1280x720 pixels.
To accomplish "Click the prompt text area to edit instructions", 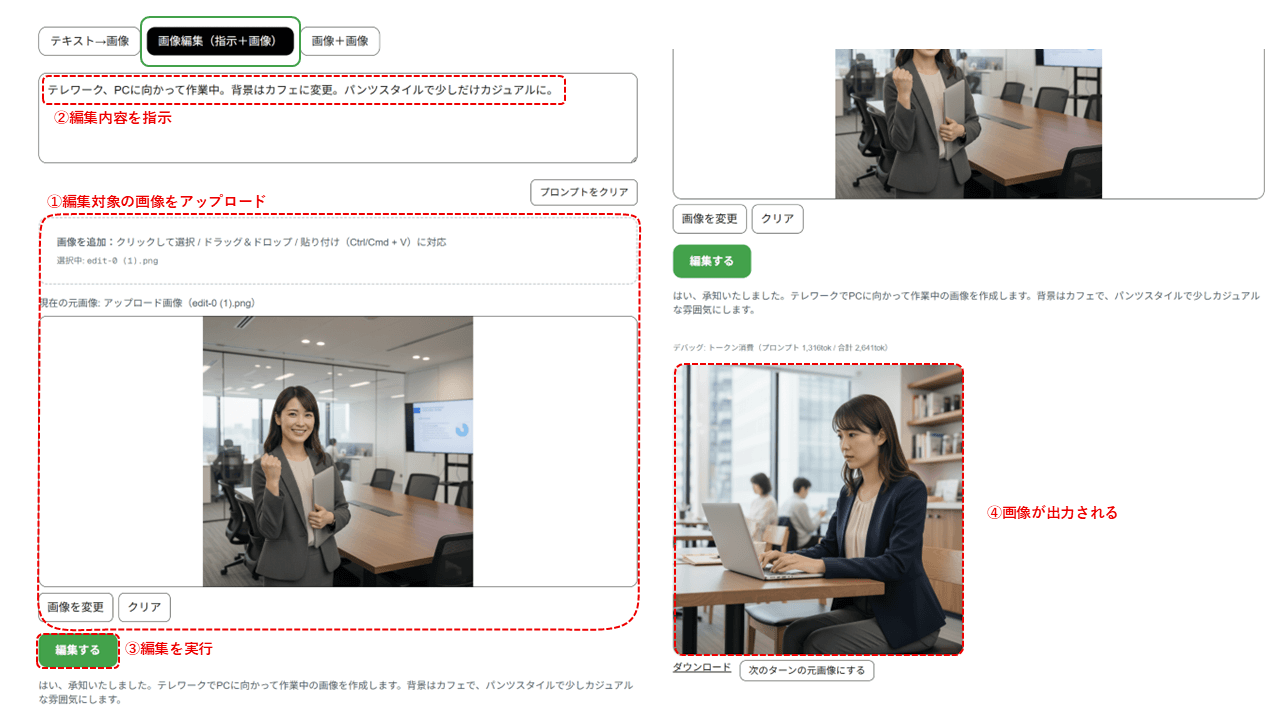I will click(338, 120).
